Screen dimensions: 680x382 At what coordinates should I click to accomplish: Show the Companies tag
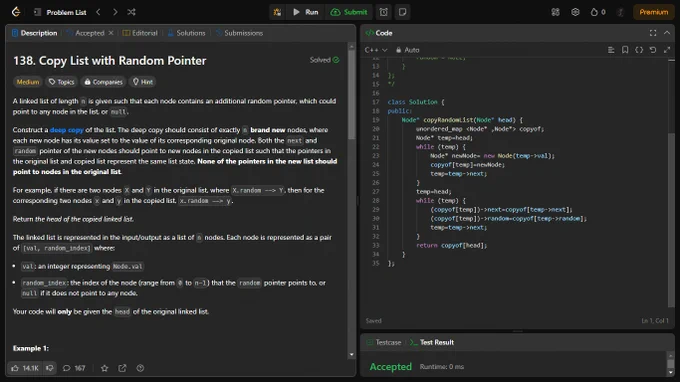[103, 82]
